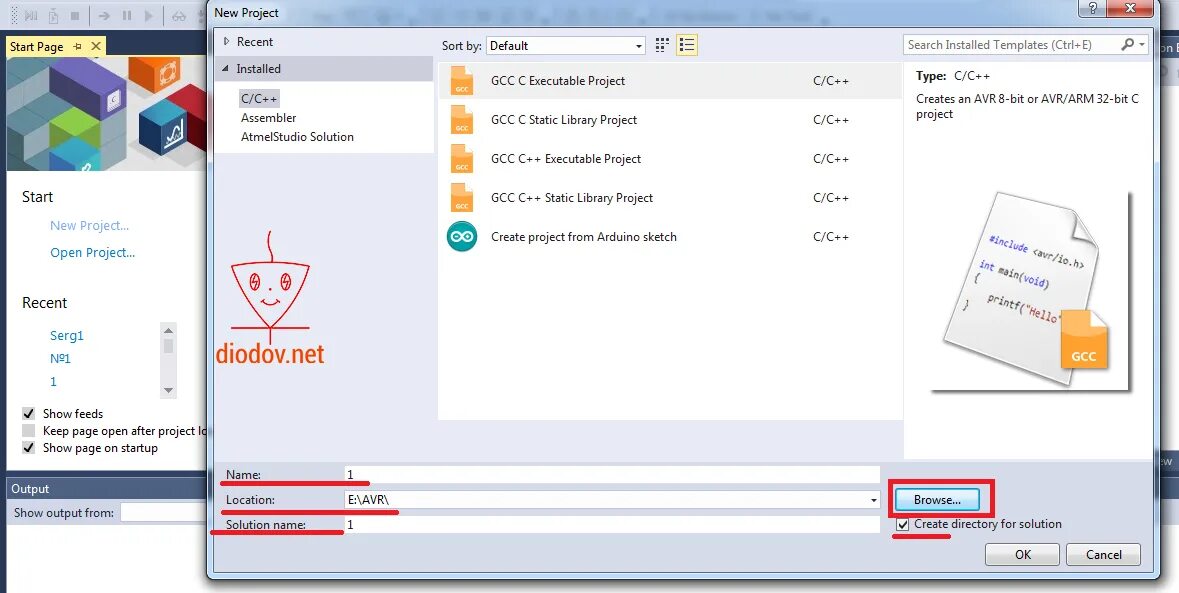Toggle Keep page open after project load
This screenshot has width=1179, height=593.
[29, 431]
